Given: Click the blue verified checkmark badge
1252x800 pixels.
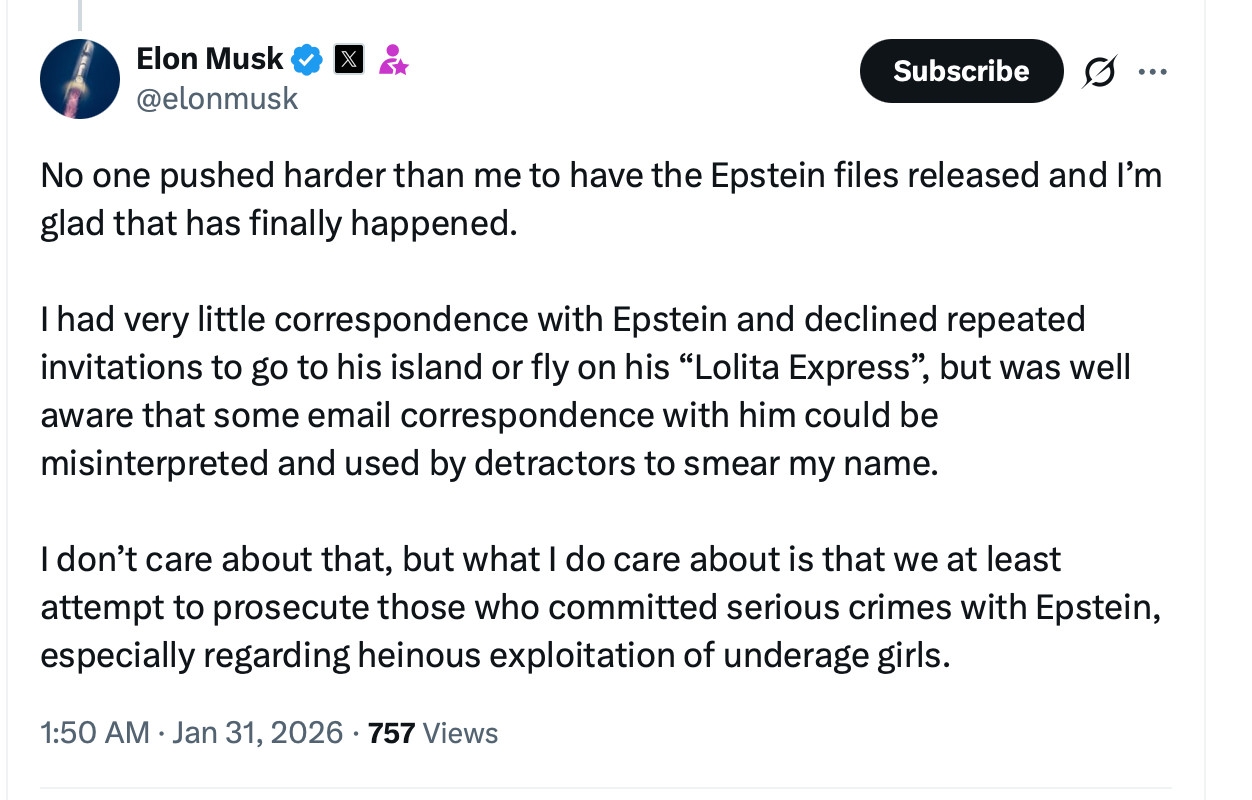Looking at the screenshot, I should (306, 61).
